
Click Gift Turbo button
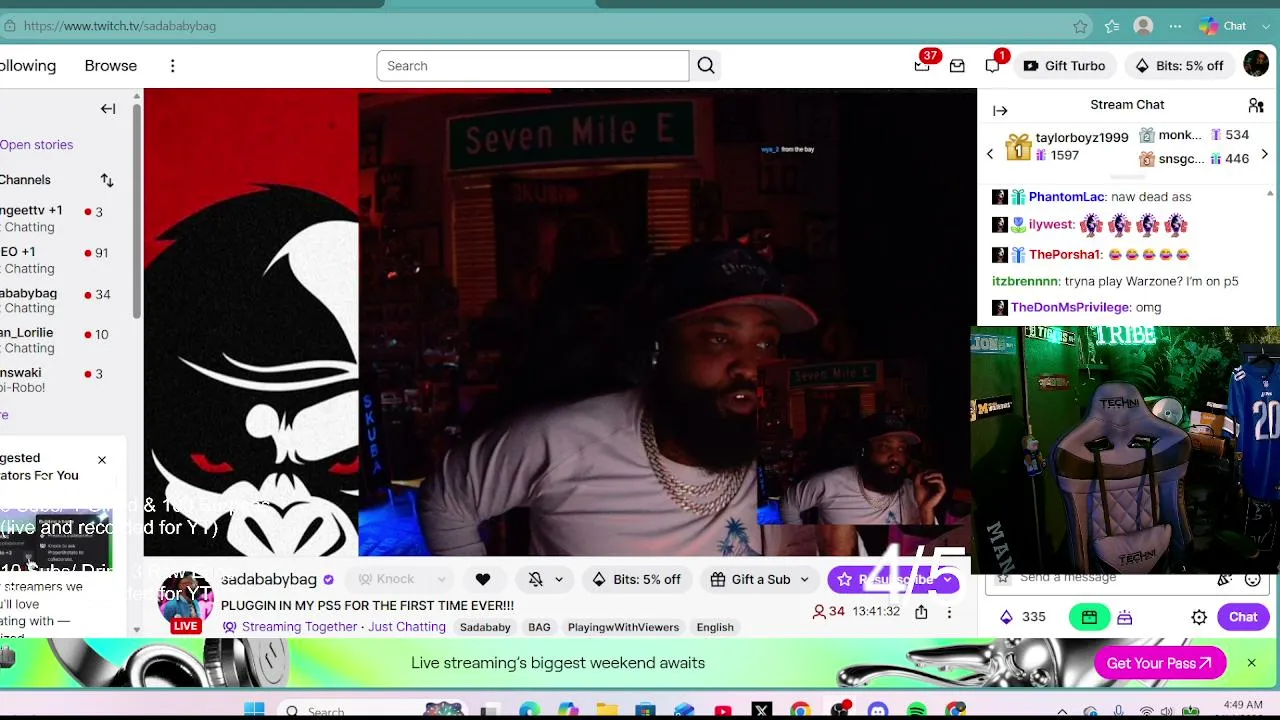[x=1064, y=66]
